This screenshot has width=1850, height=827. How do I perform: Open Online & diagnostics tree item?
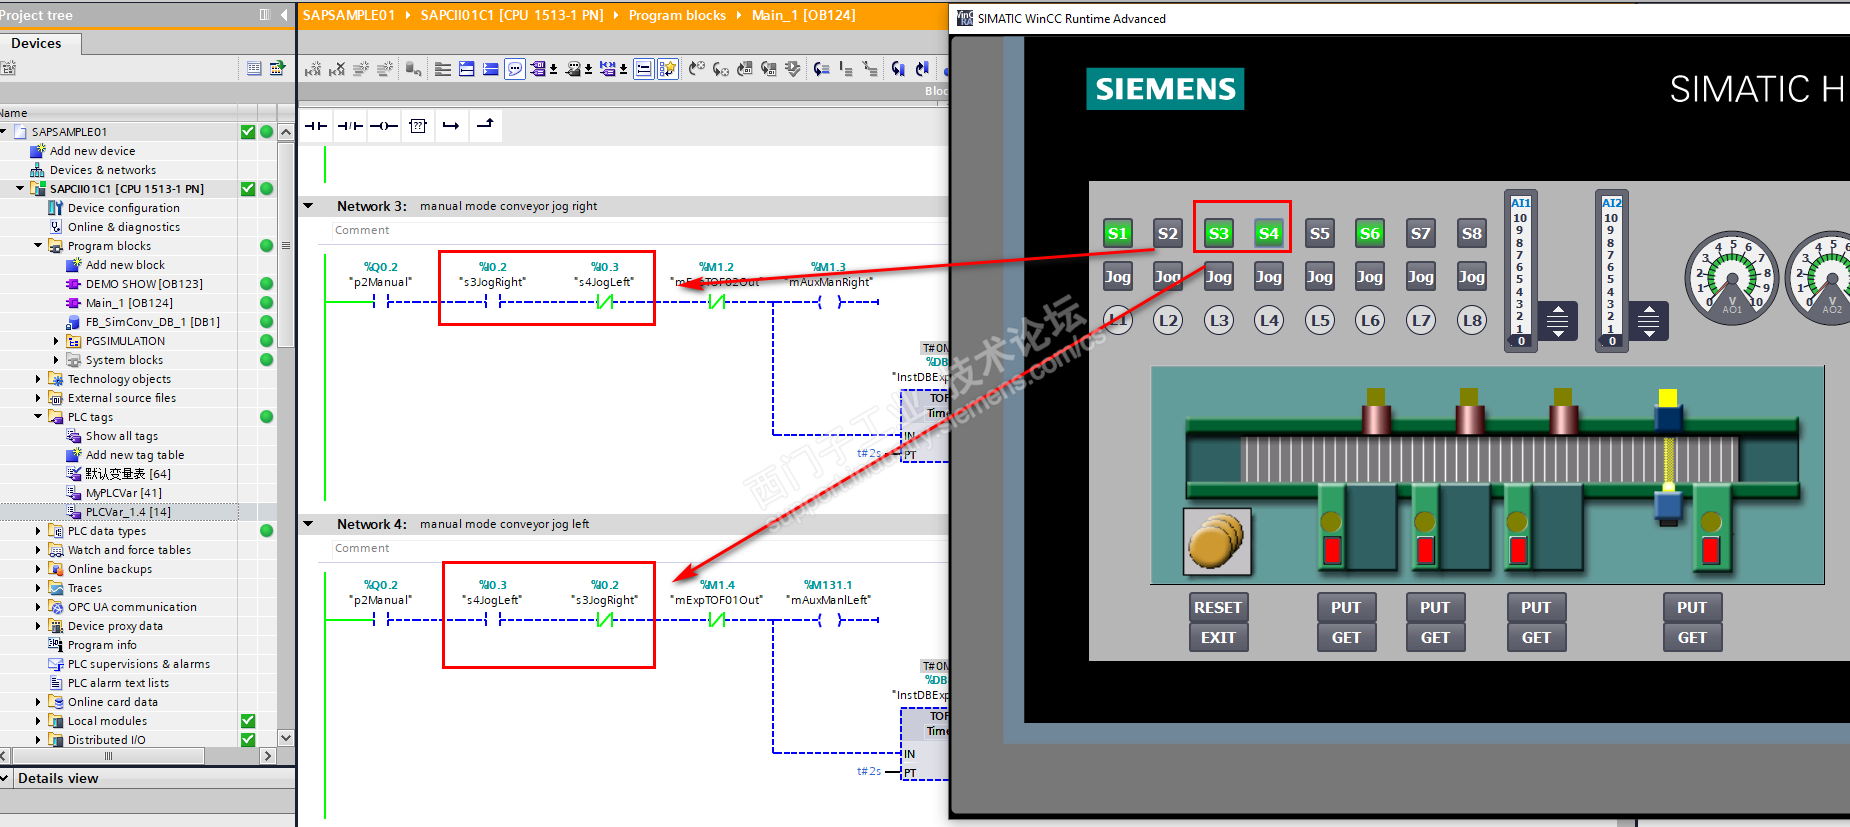[x=123, y=227]
